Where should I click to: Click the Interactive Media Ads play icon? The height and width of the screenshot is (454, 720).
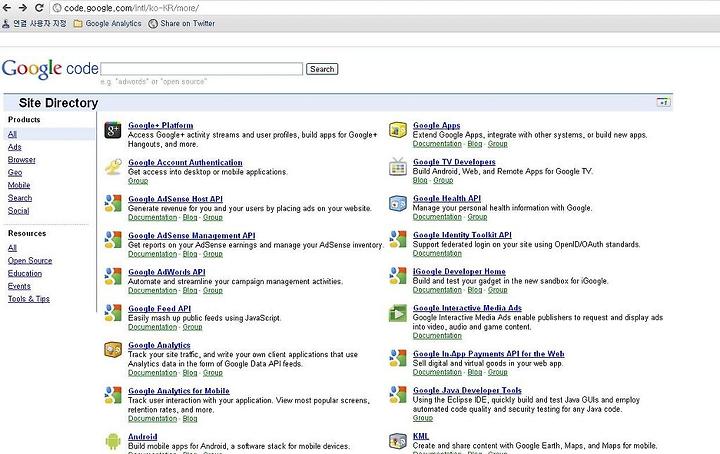(x=398, y=313)
